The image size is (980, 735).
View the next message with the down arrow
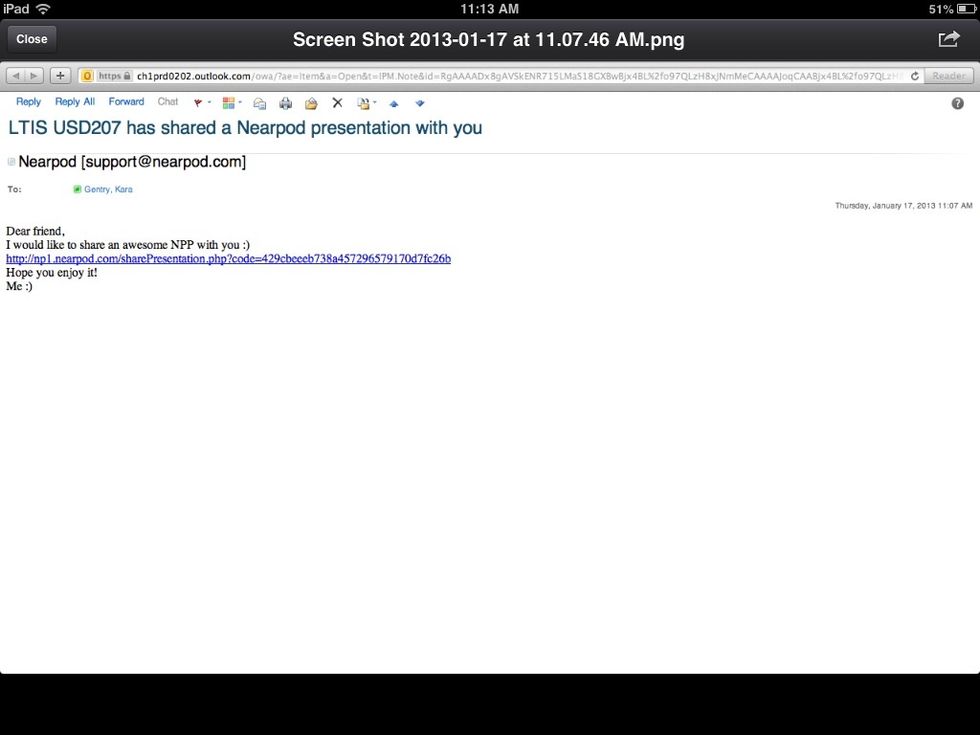[x=419, y=102]
